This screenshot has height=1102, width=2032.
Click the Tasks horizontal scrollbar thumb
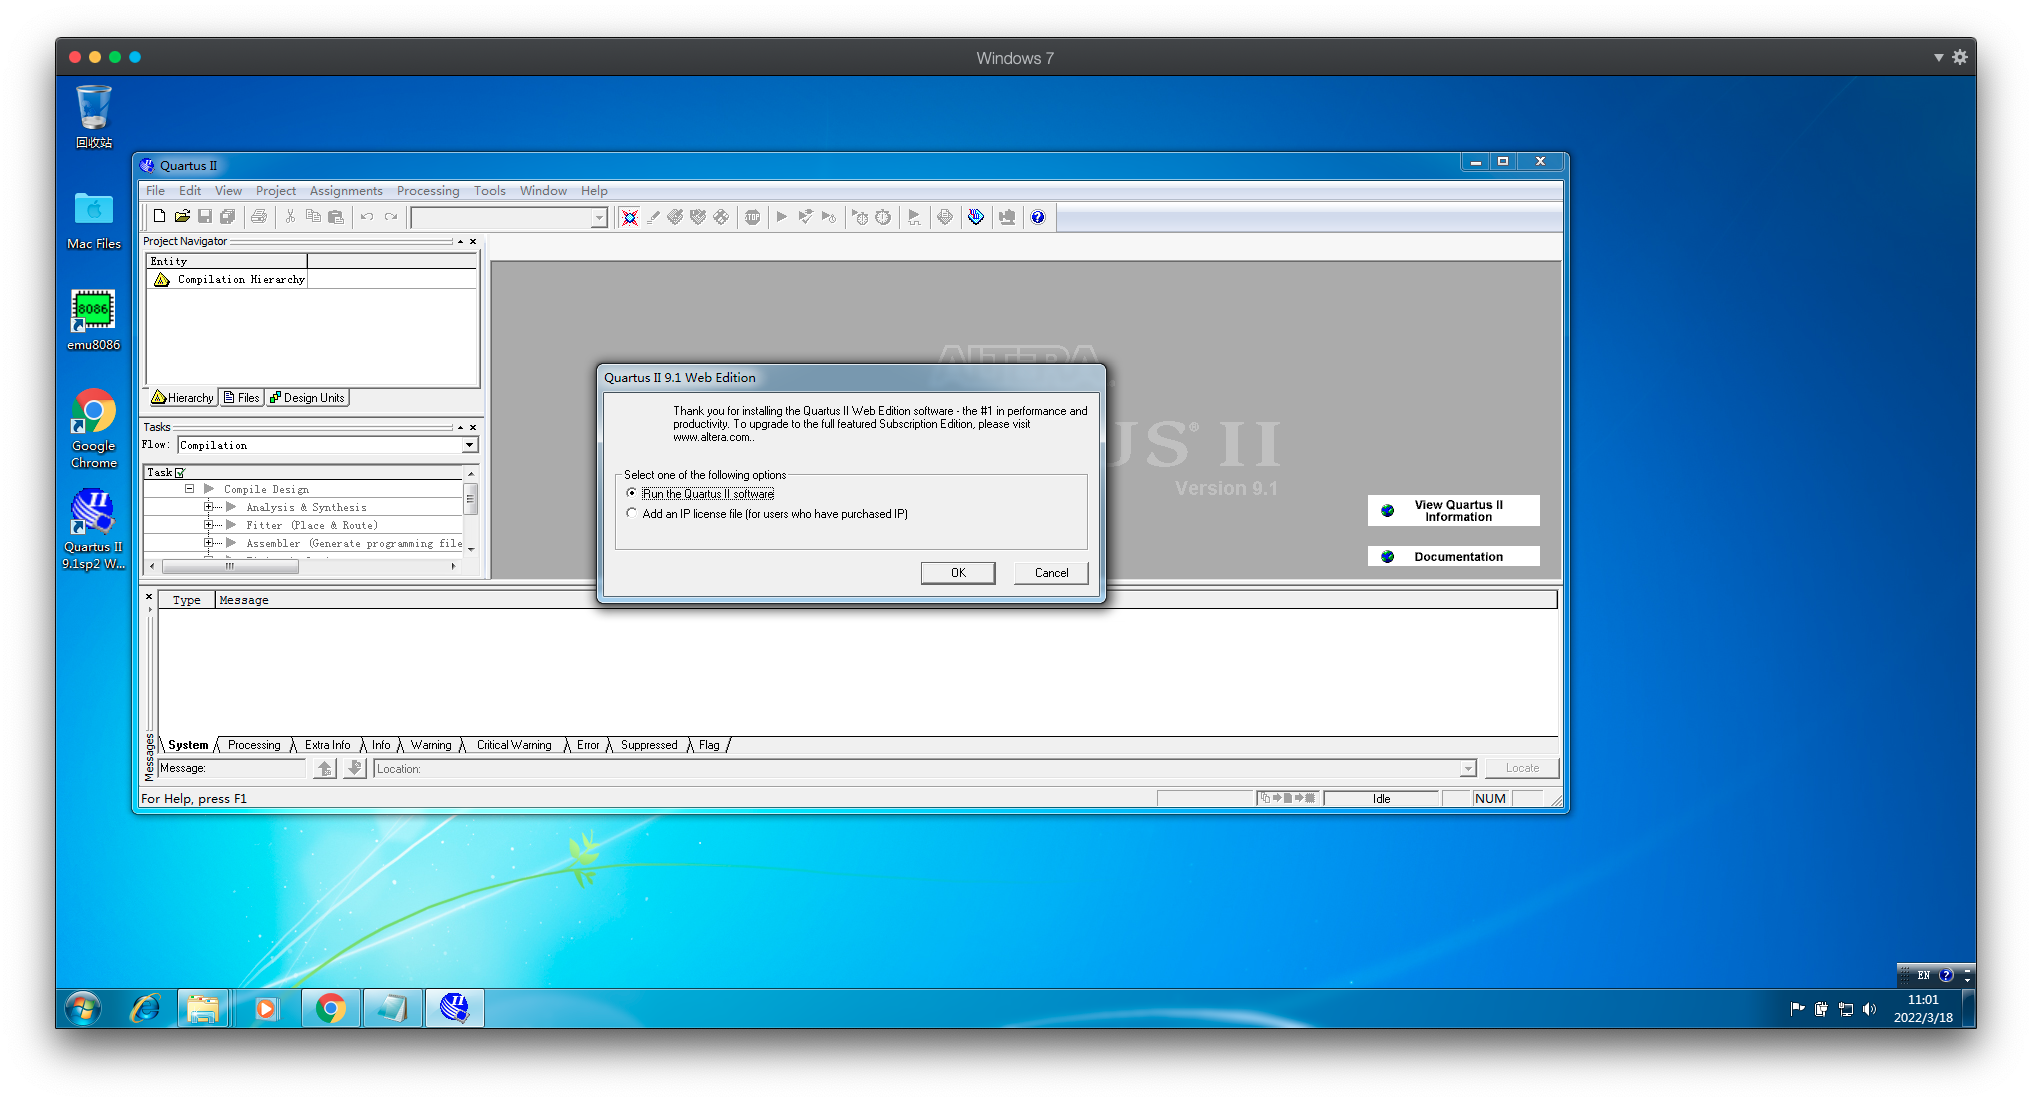[x=230, y=566]
